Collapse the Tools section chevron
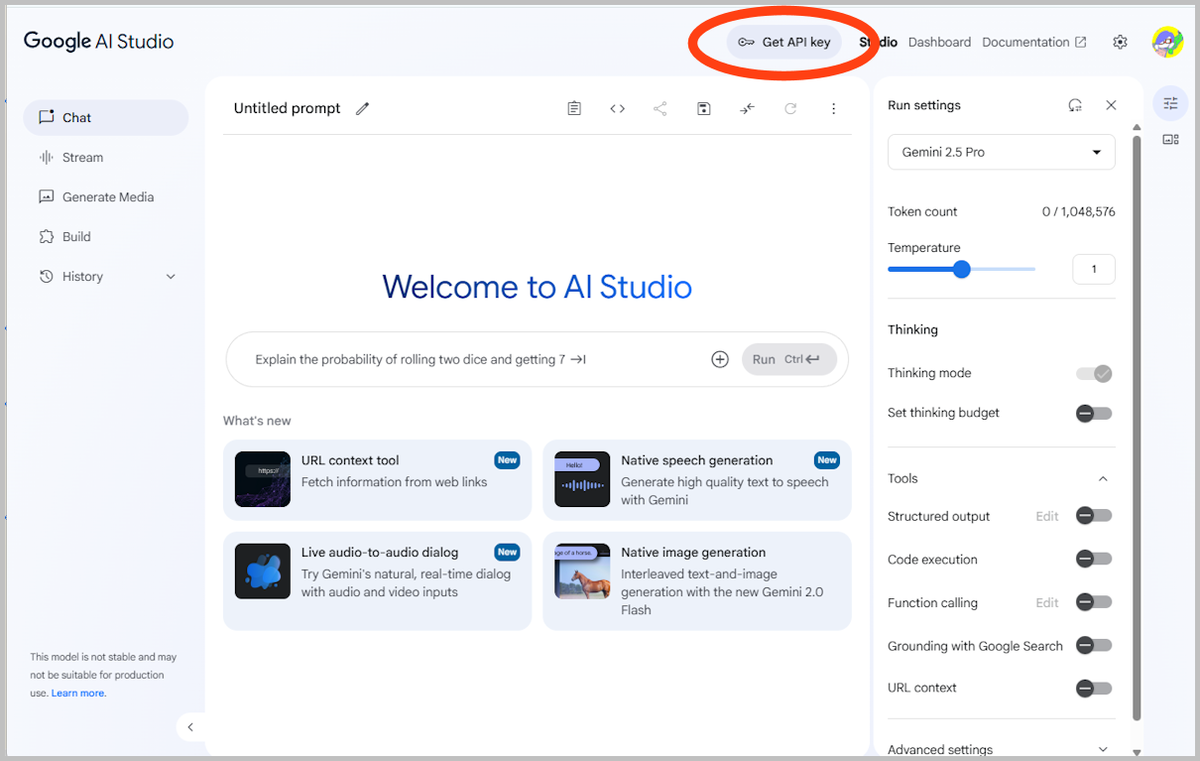The width and height of the screenshot is (1200, 761). 1103,479
